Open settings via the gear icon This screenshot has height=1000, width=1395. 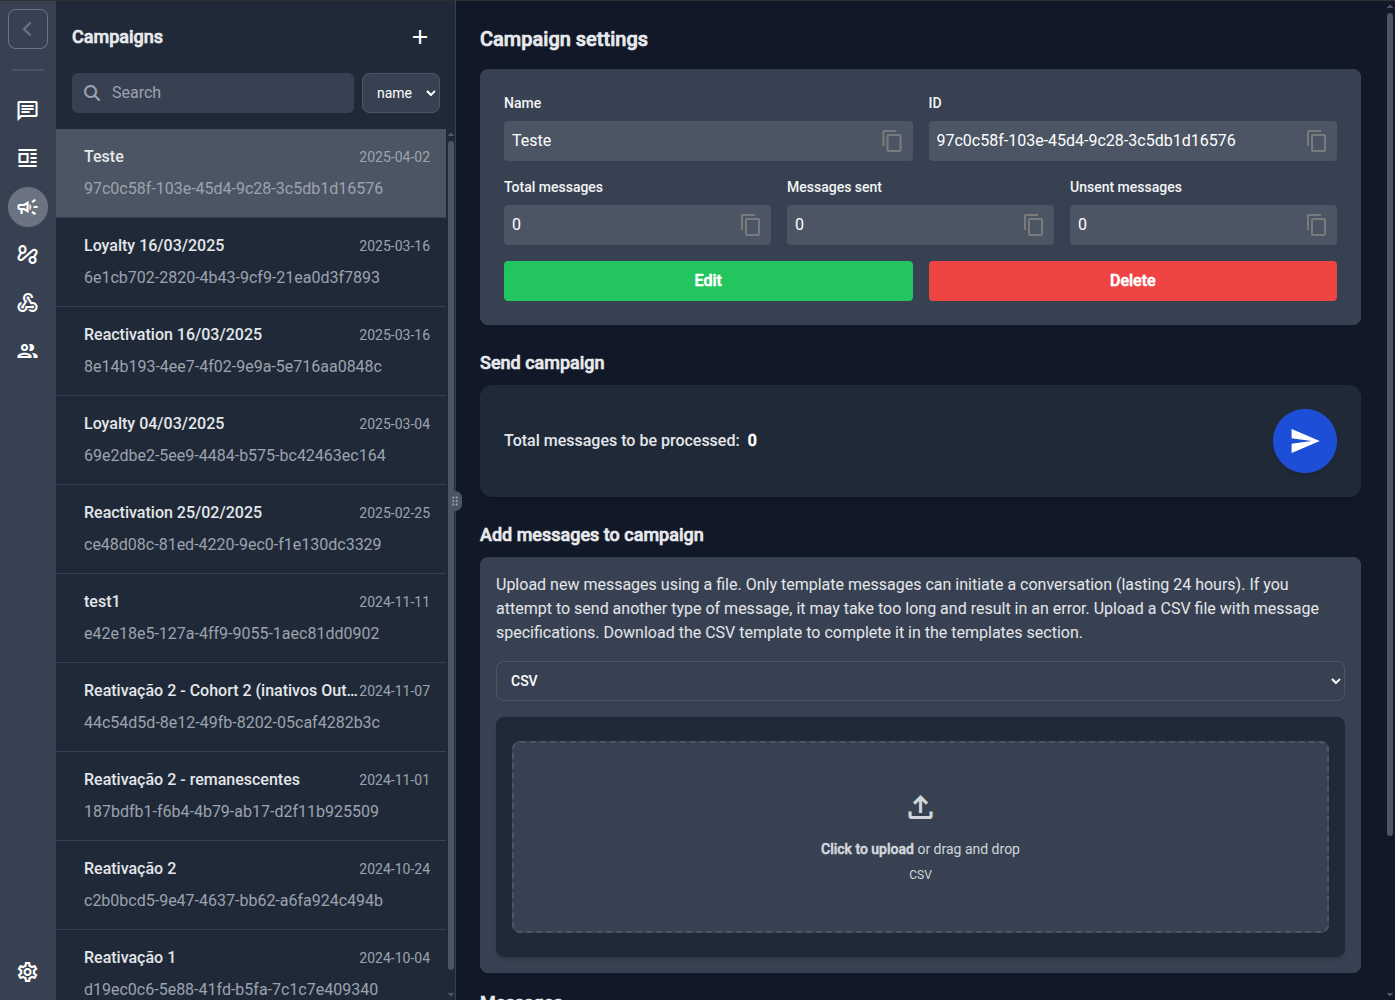click(x=27, y=971)
